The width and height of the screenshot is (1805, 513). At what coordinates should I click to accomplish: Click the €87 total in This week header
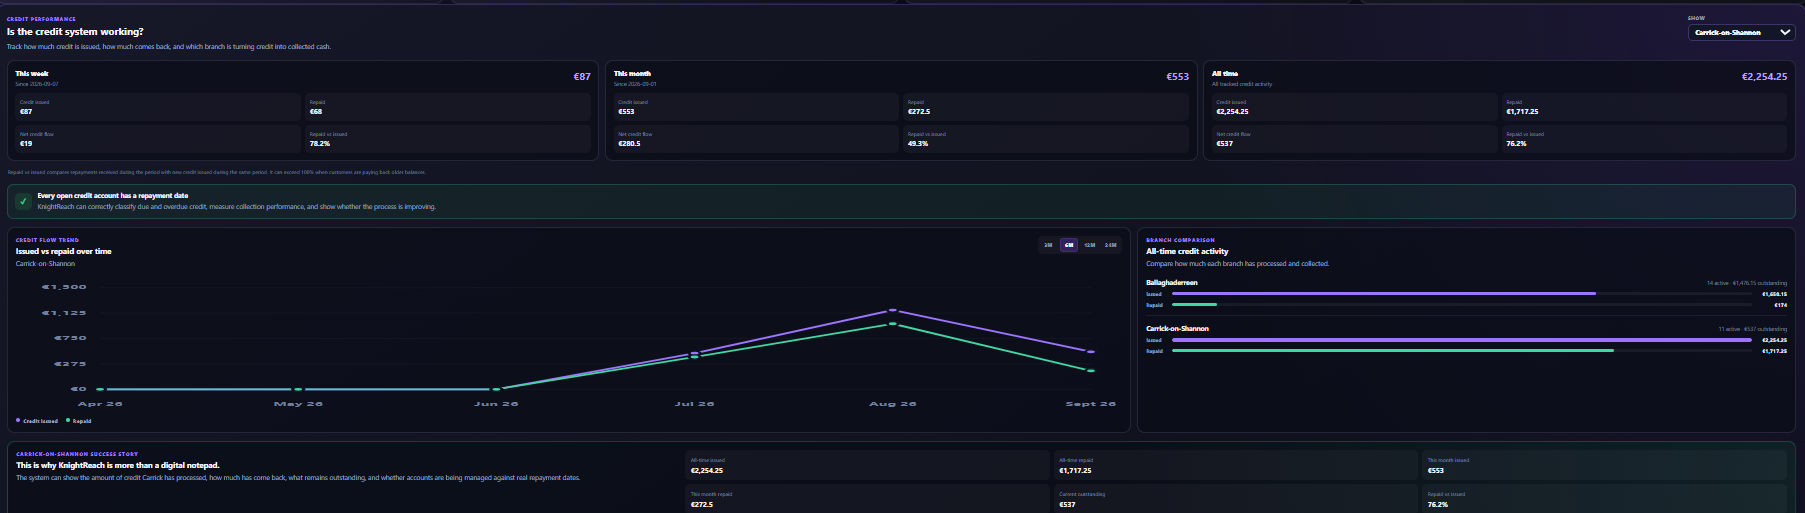coord(582,76)
